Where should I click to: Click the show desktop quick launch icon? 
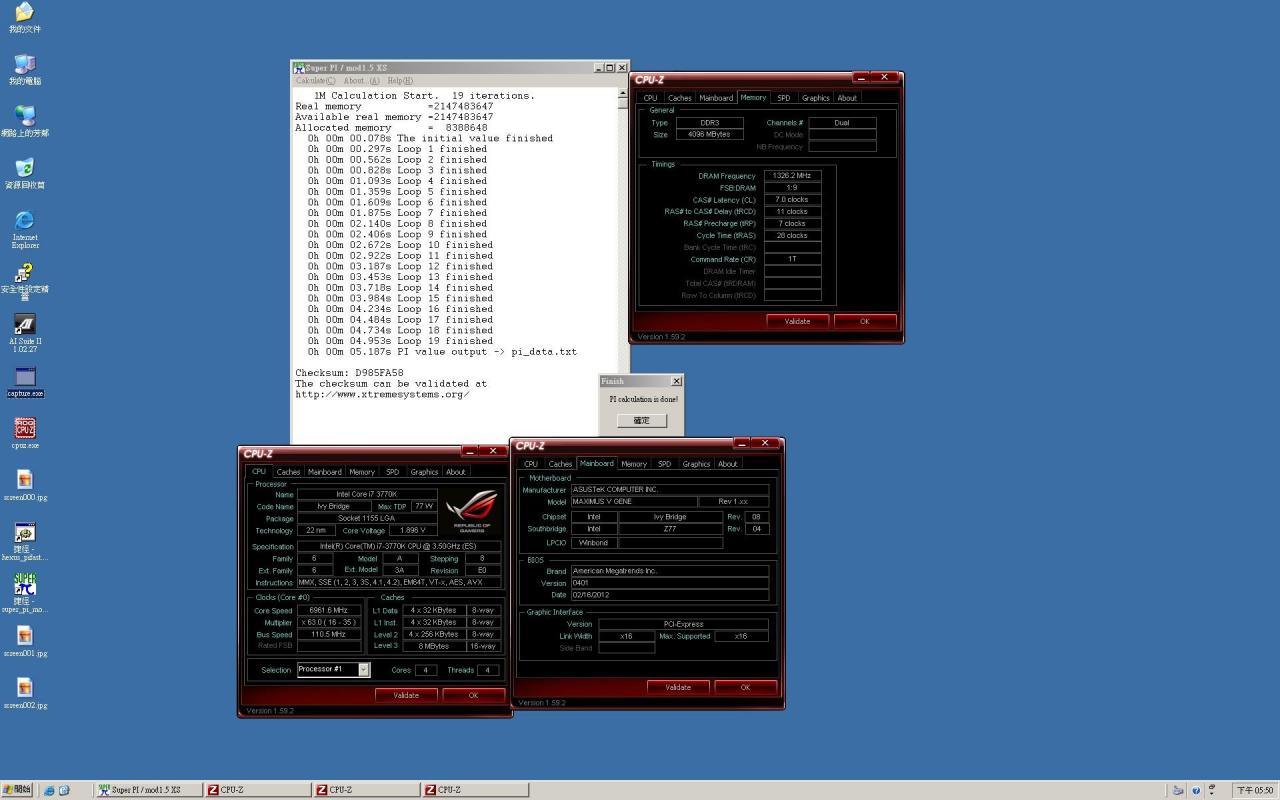coord(65,790)
